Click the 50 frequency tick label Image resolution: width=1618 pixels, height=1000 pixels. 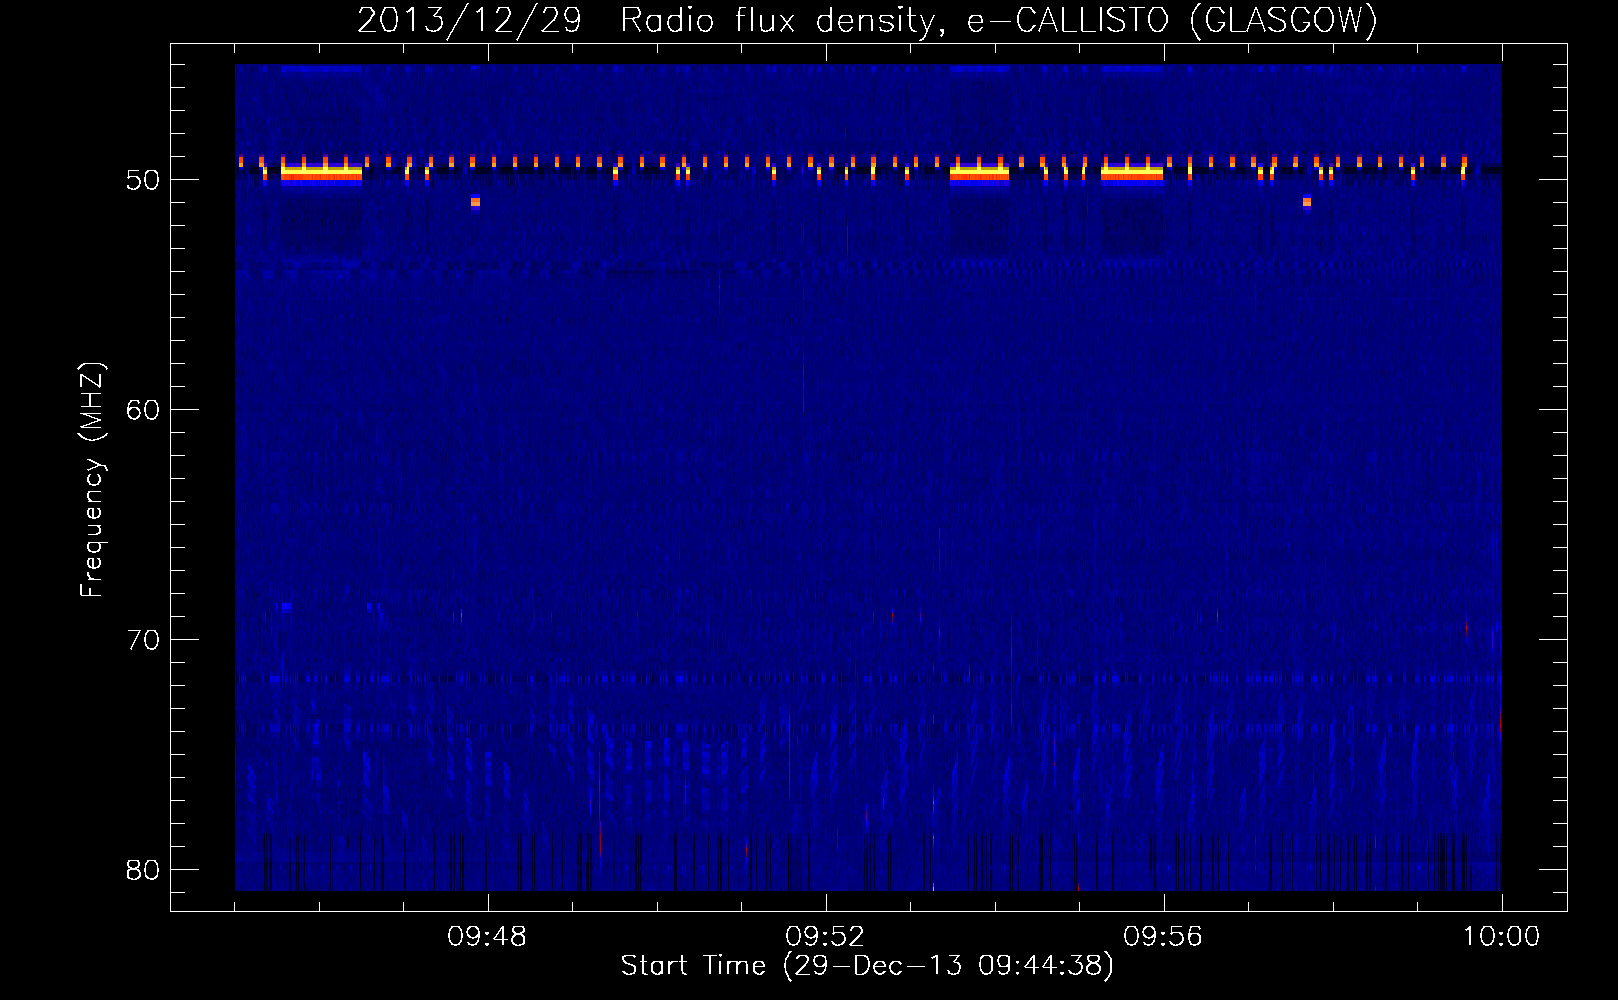(x=143, y=180)
